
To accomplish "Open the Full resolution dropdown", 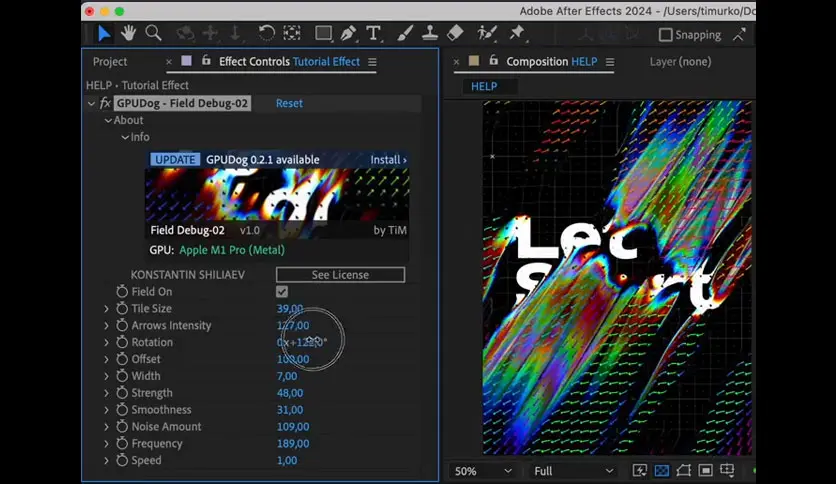I will point(574,471).
